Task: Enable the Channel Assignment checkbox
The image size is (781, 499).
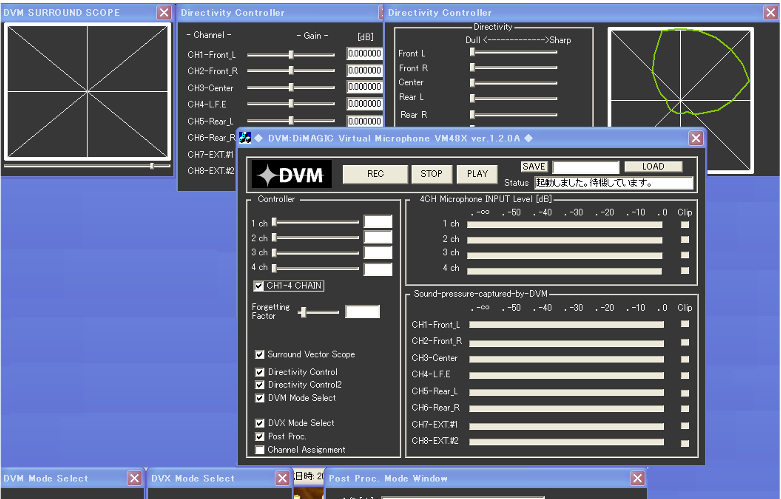Action: tap(260, 450)
